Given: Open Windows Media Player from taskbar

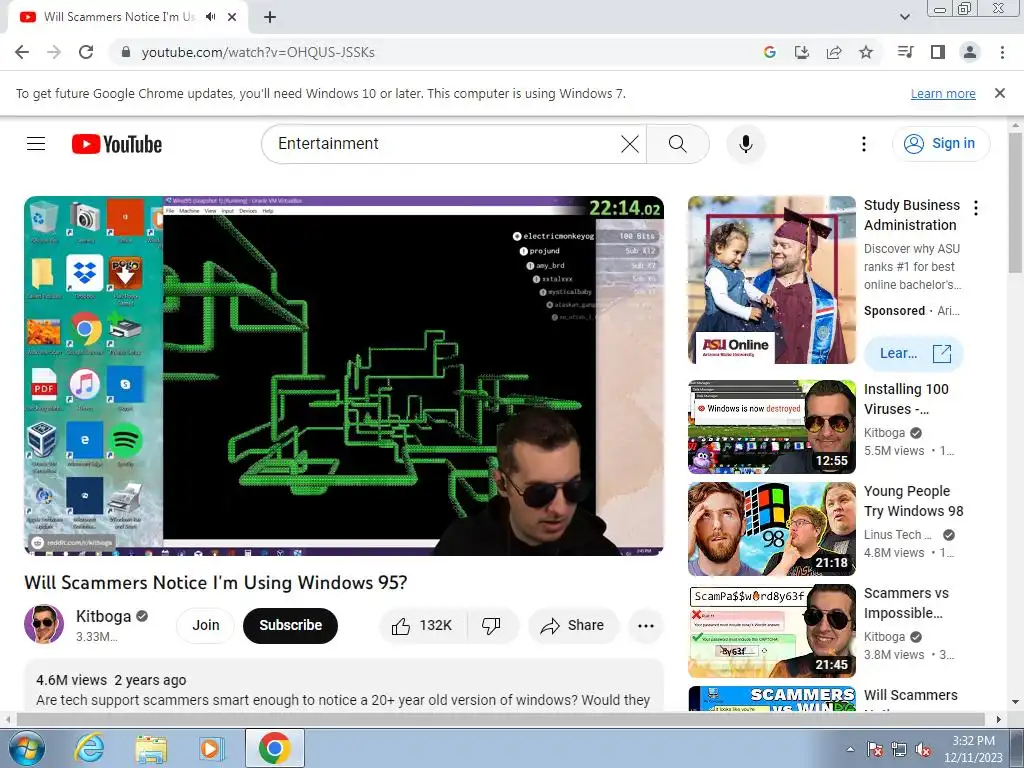Looking at the screenshot, I should tap(210, 748).
